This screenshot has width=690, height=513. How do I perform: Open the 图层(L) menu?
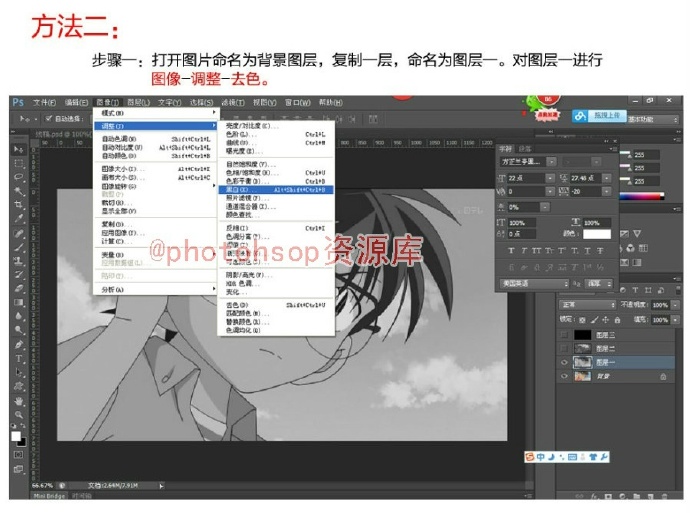[139, 103]
